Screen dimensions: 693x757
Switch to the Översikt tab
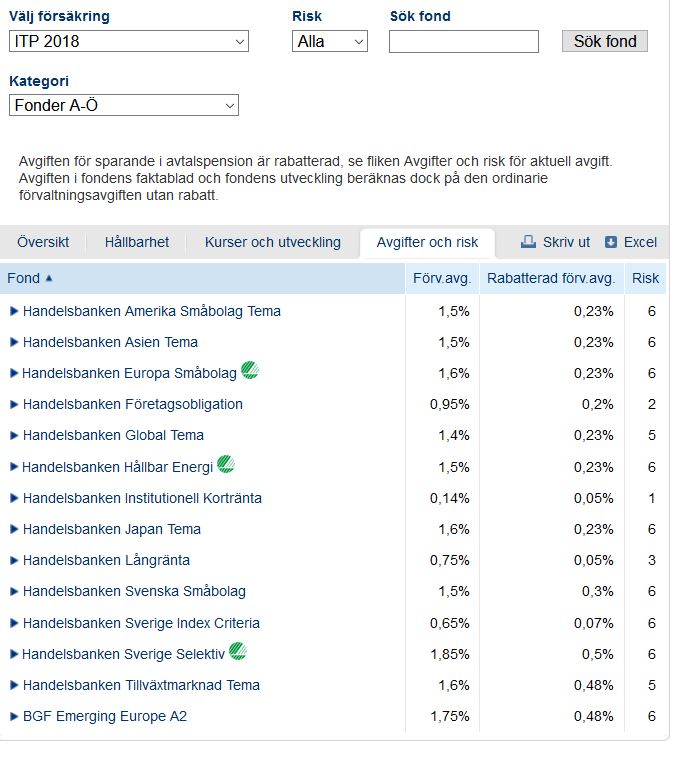click(x=43, y=242)
